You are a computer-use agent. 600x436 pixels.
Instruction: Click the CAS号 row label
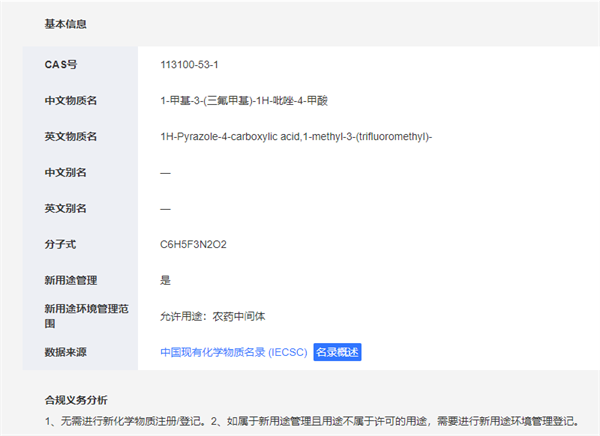pos(61,64)
